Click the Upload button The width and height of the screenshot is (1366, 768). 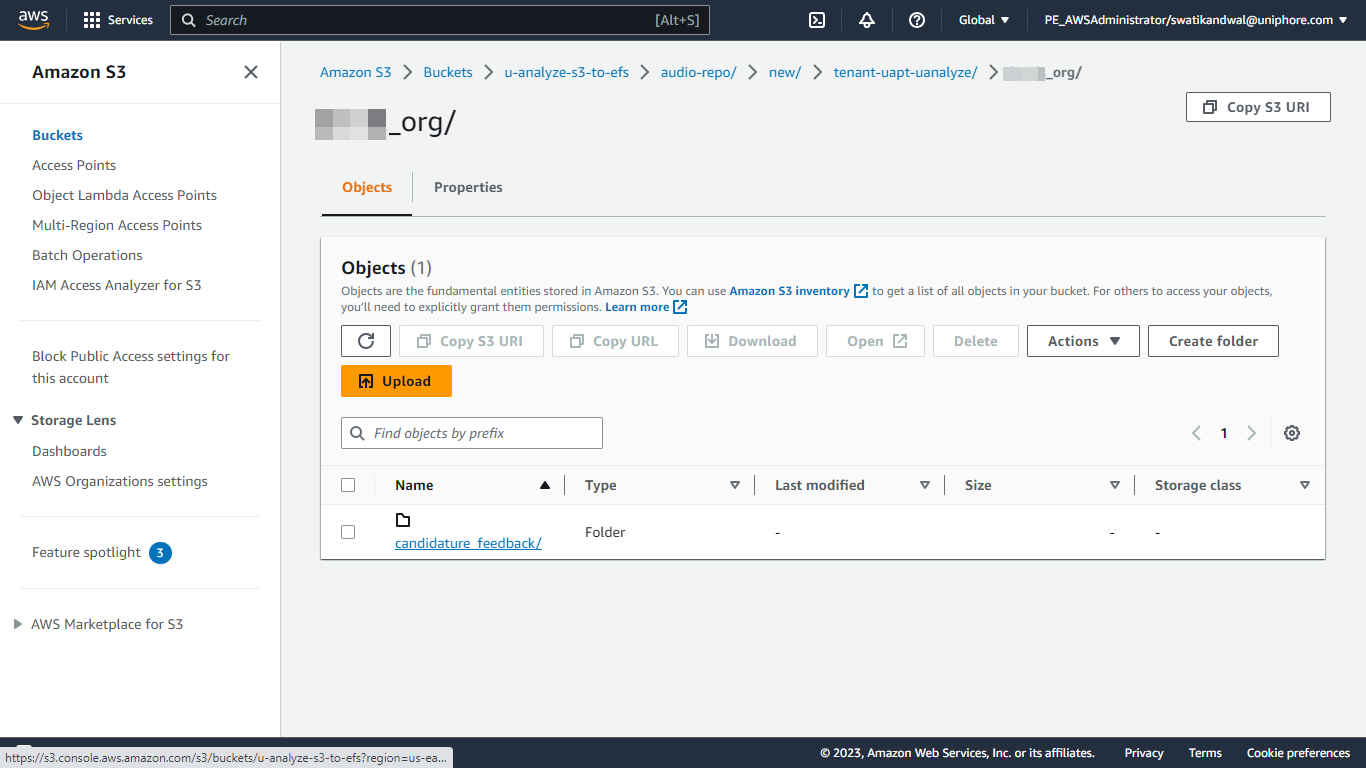396,381
